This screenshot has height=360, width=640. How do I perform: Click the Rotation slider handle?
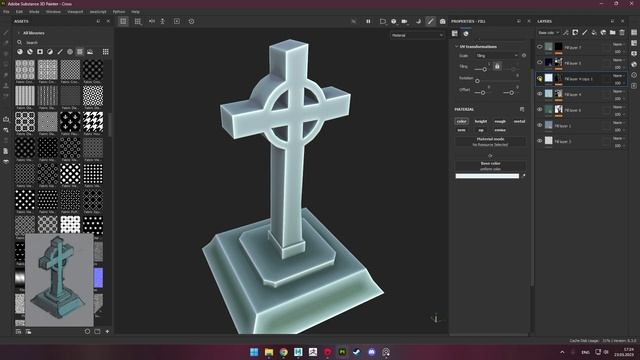click(x=477, y=81)
